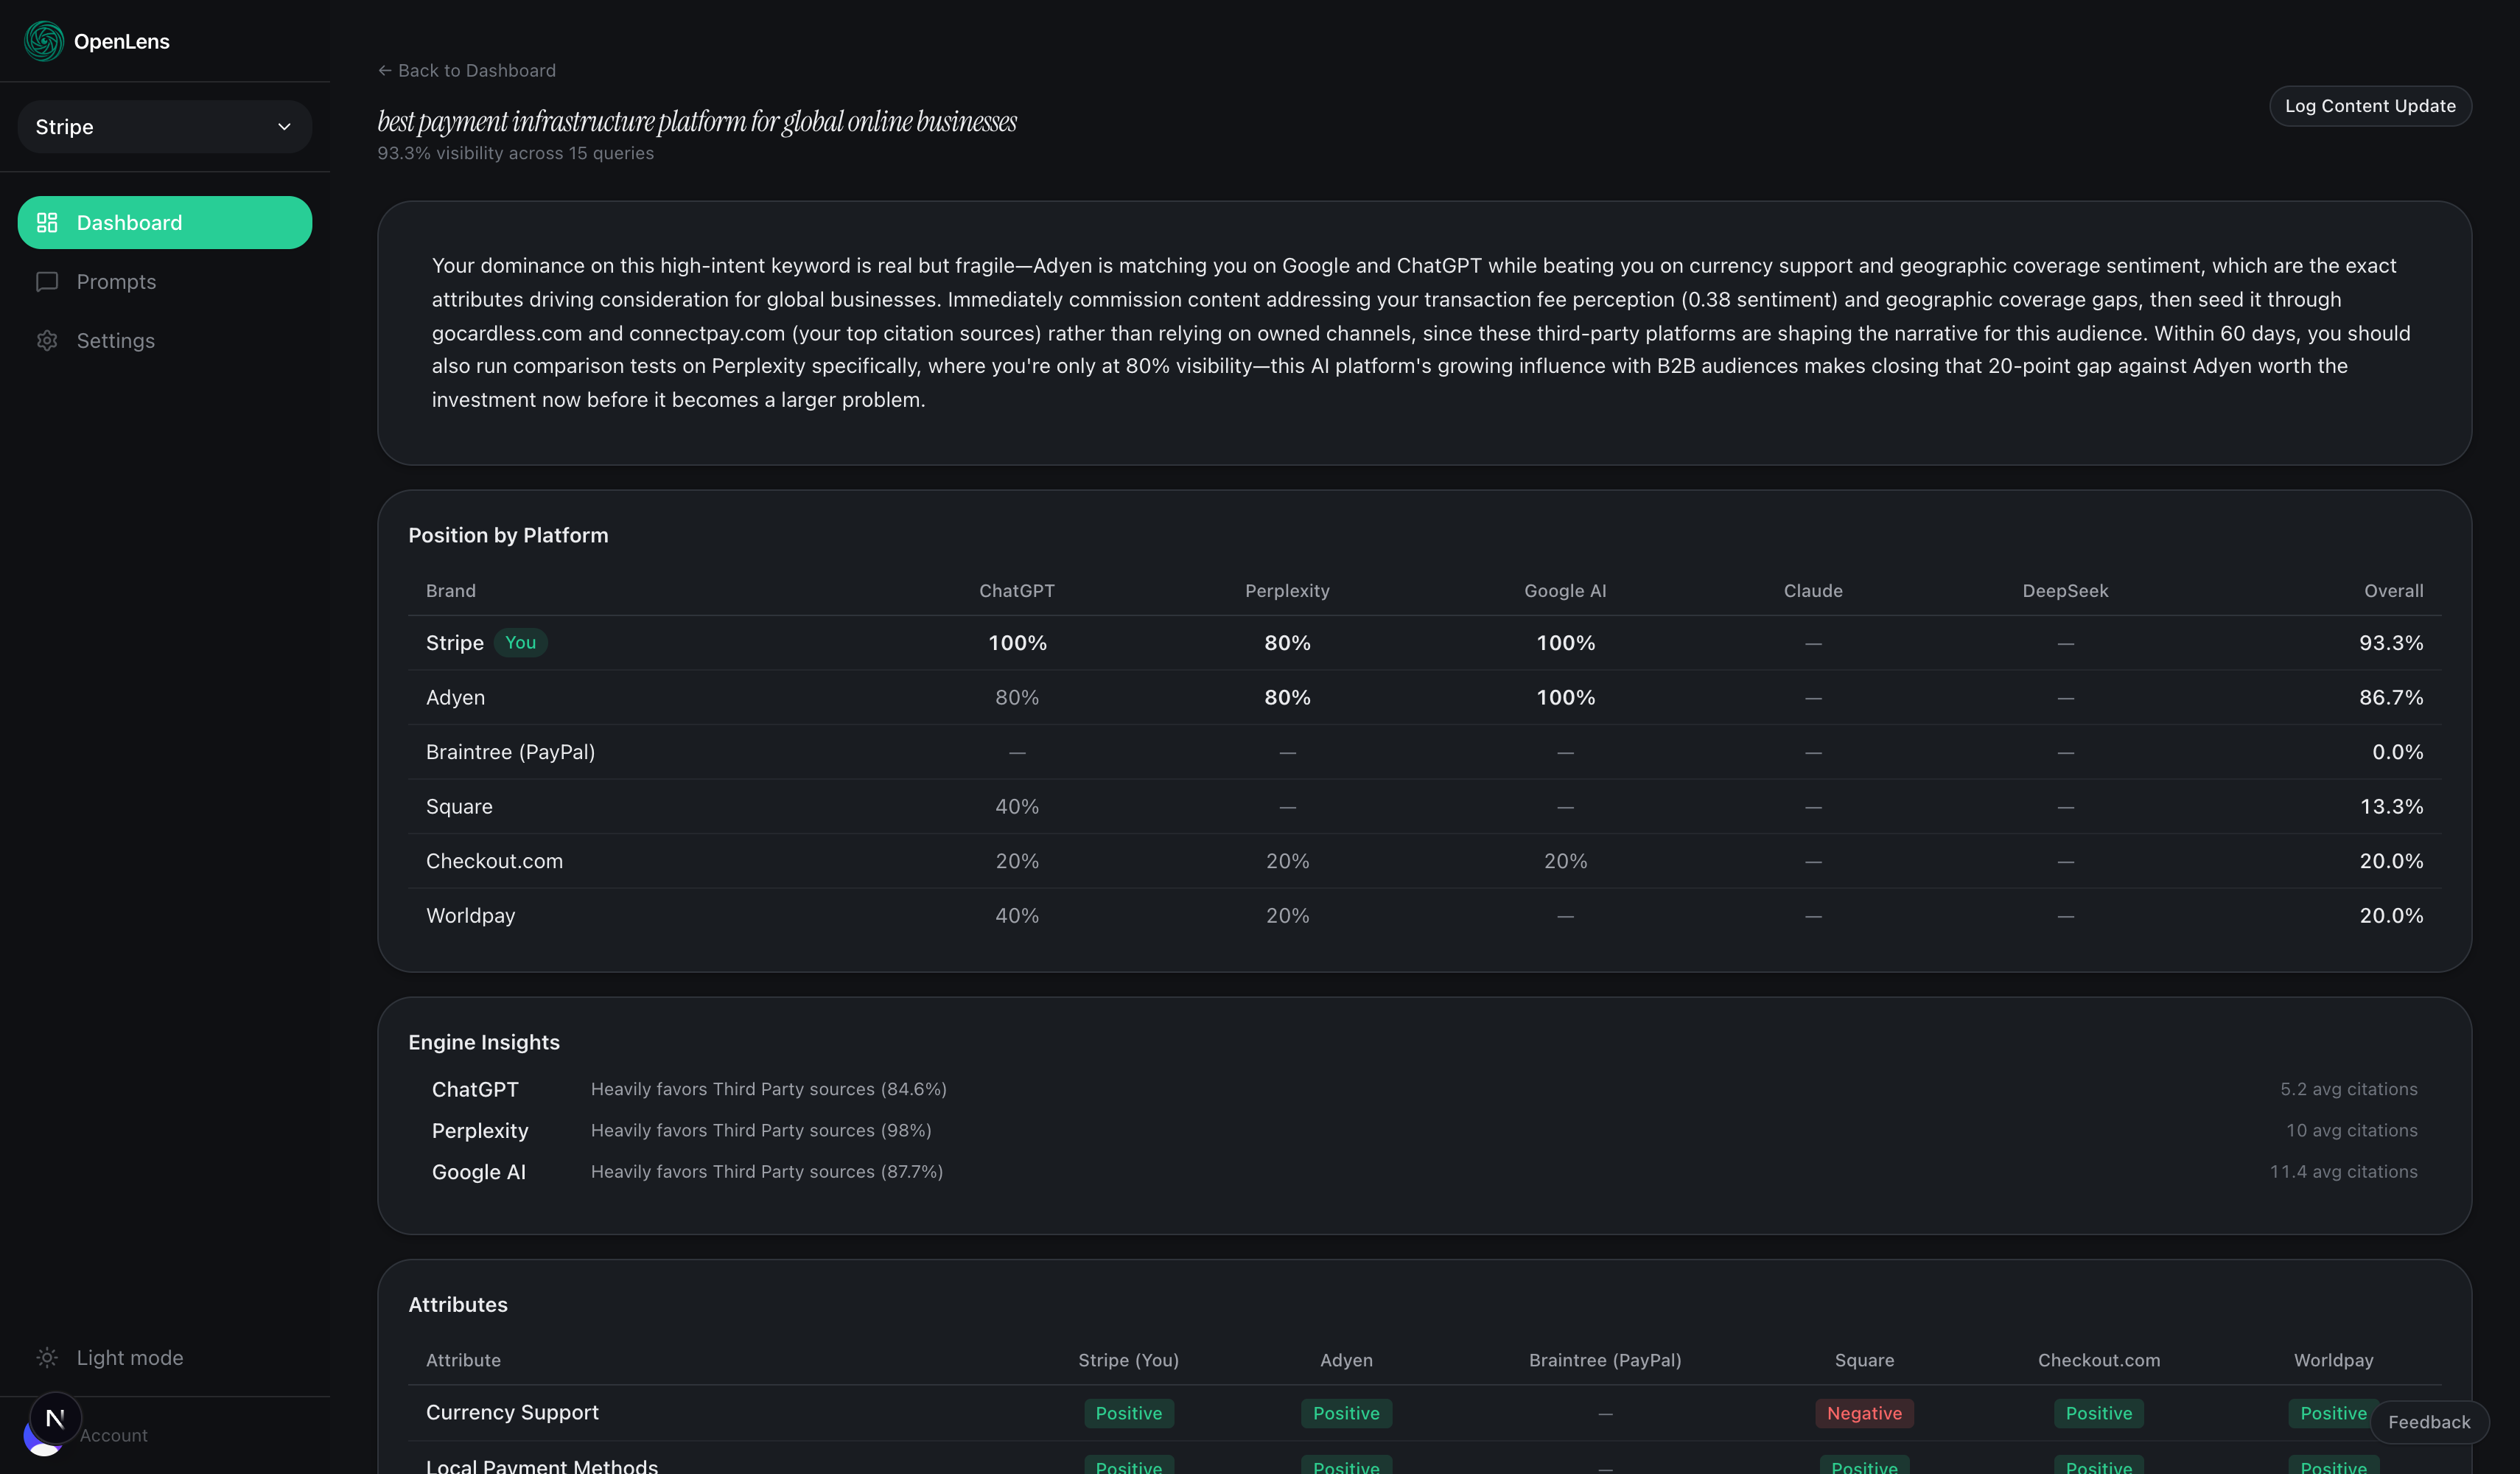Click the Perplexity row in Engine Insights
The image size is (2520, 1474).
pos(480,1130)
